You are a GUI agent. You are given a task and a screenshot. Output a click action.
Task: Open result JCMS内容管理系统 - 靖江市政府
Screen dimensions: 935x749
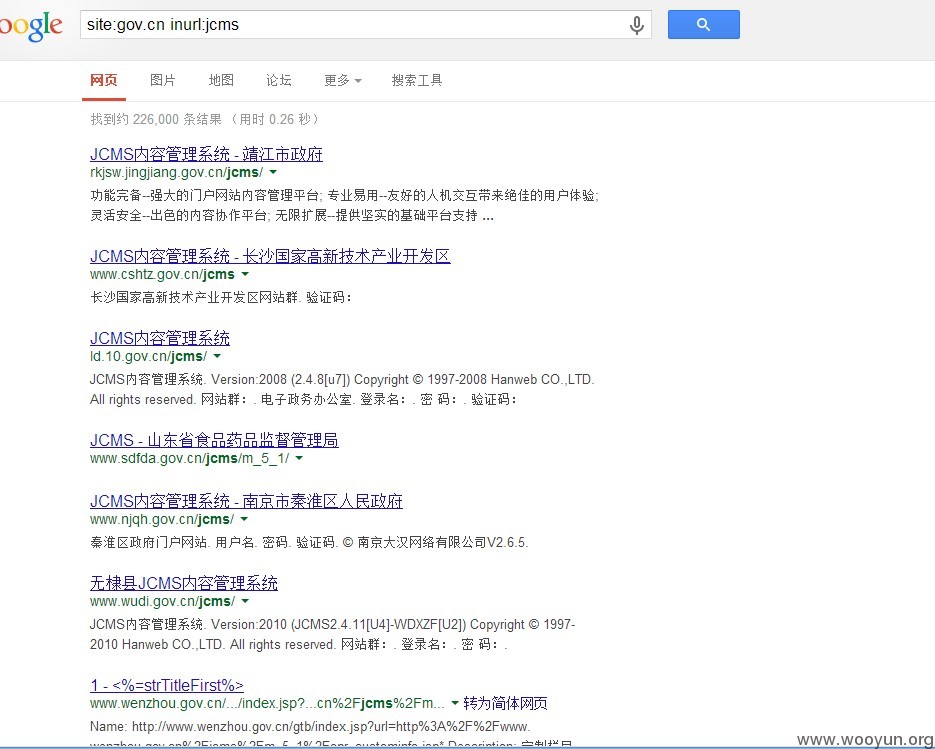[206, 154]
